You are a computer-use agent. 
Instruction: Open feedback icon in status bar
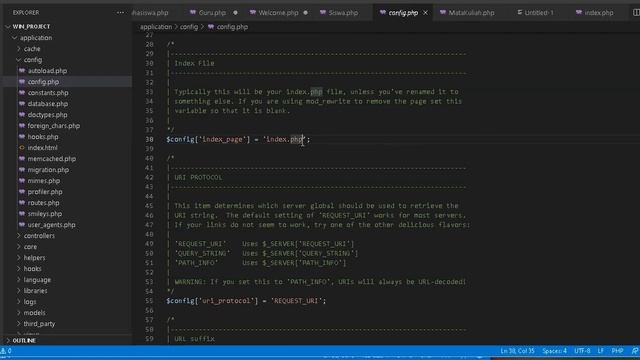click(x=635, y=351)
